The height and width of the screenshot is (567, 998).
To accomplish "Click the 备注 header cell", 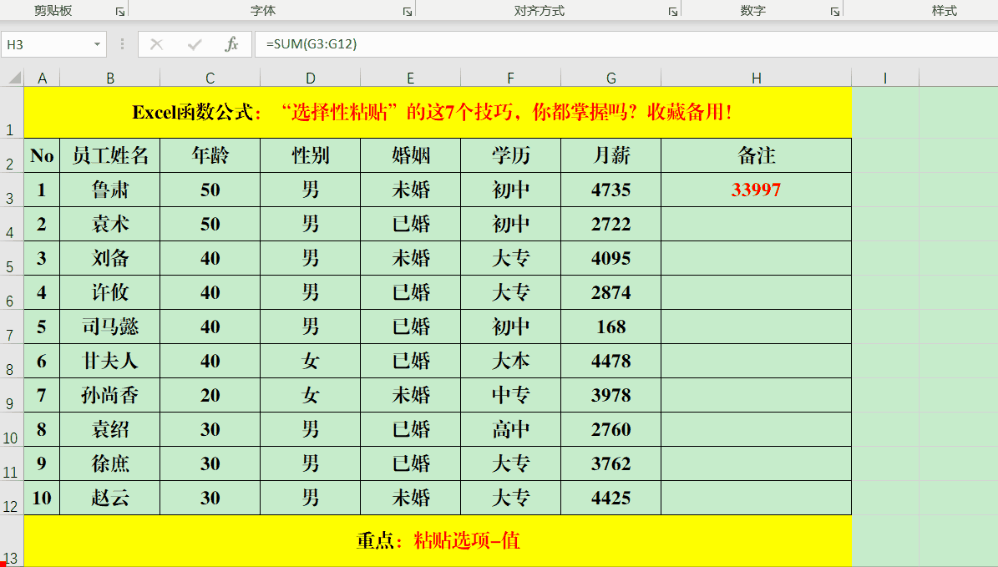I will (756, 156).
